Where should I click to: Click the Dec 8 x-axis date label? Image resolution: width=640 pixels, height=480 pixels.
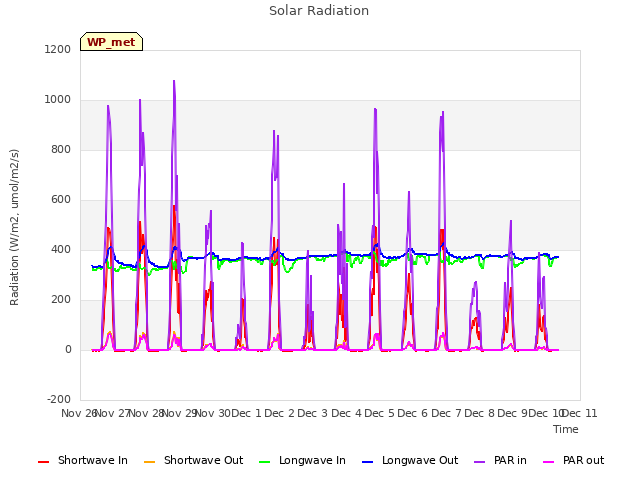(479, 413)
